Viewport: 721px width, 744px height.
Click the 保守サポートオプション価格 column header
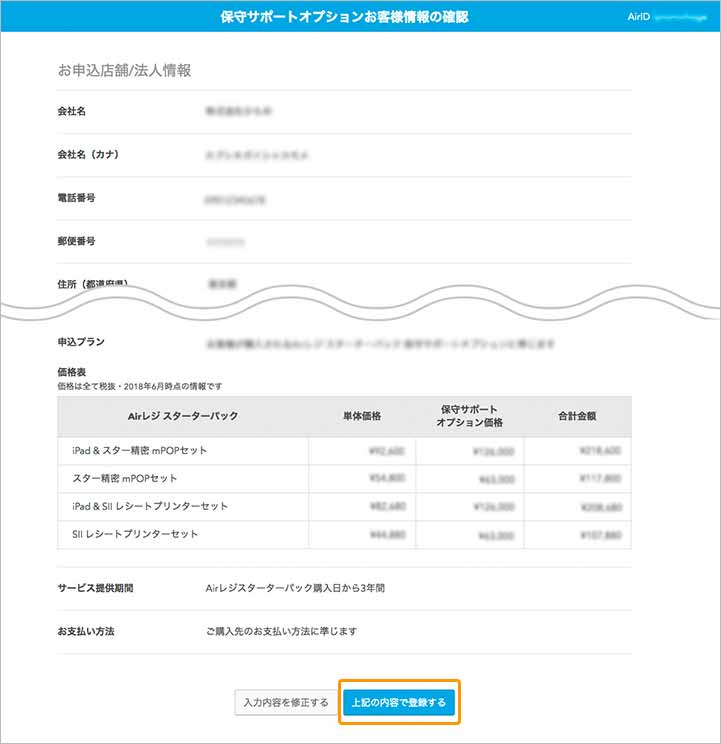coord(469,415)
